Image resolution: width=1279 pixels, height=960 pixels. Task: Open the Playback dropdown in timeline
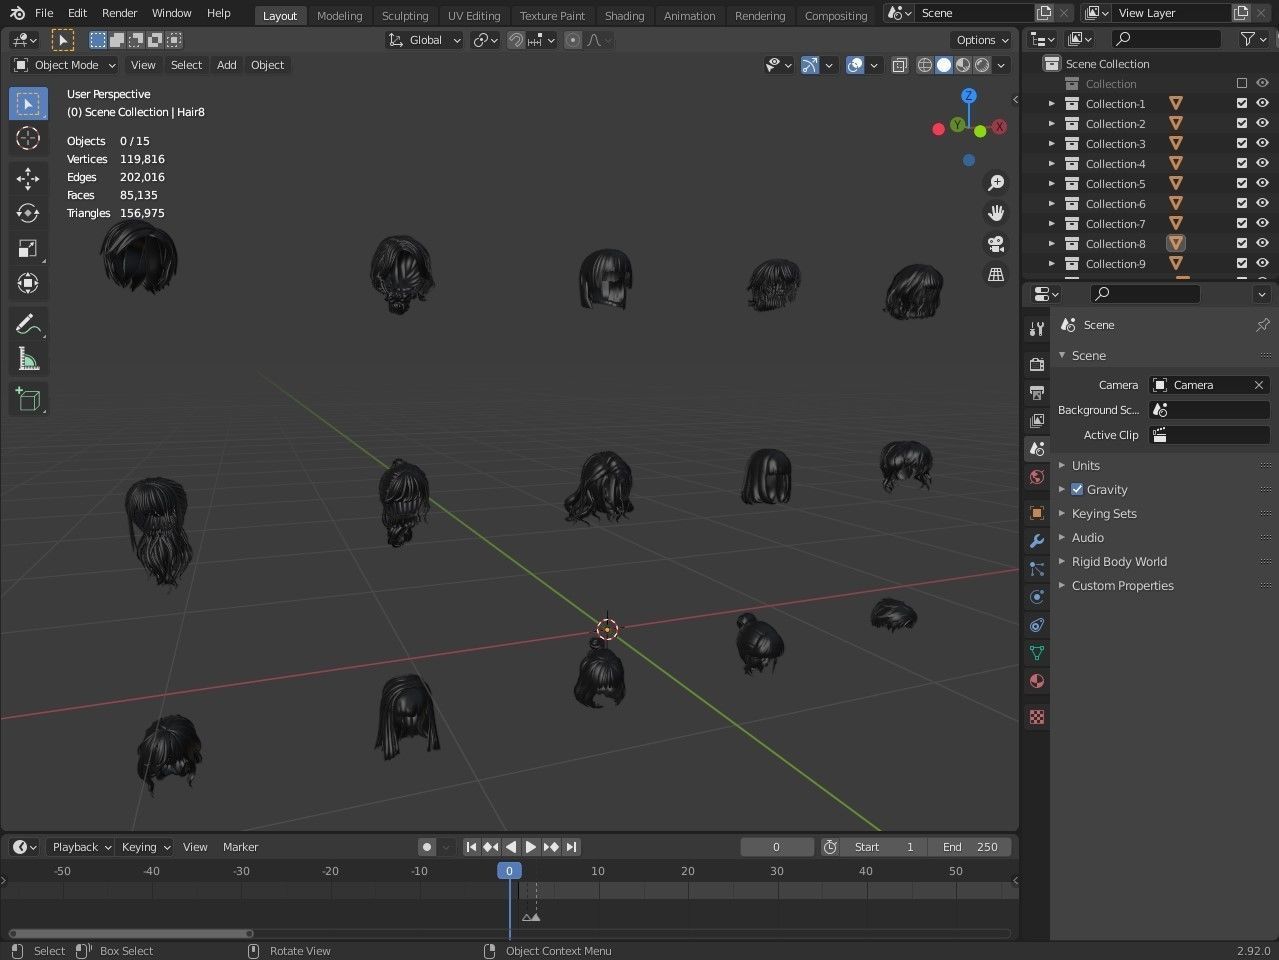point(80,847)
